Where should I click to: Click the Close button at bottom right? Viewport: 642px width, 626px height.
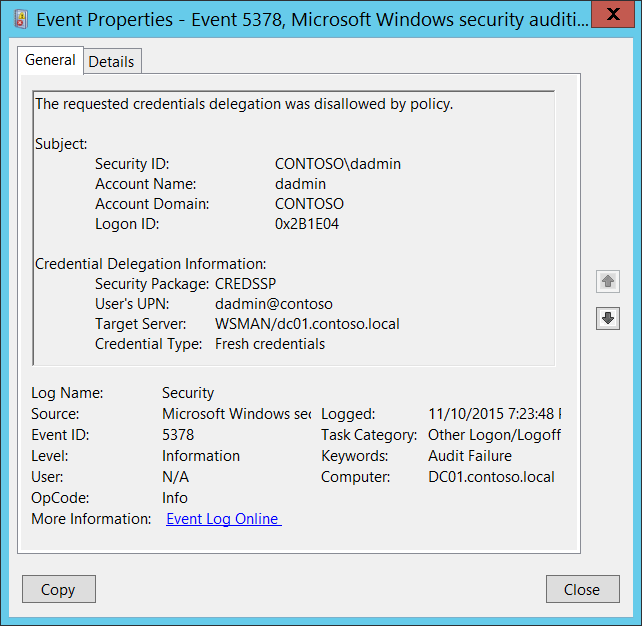point(581,589)
